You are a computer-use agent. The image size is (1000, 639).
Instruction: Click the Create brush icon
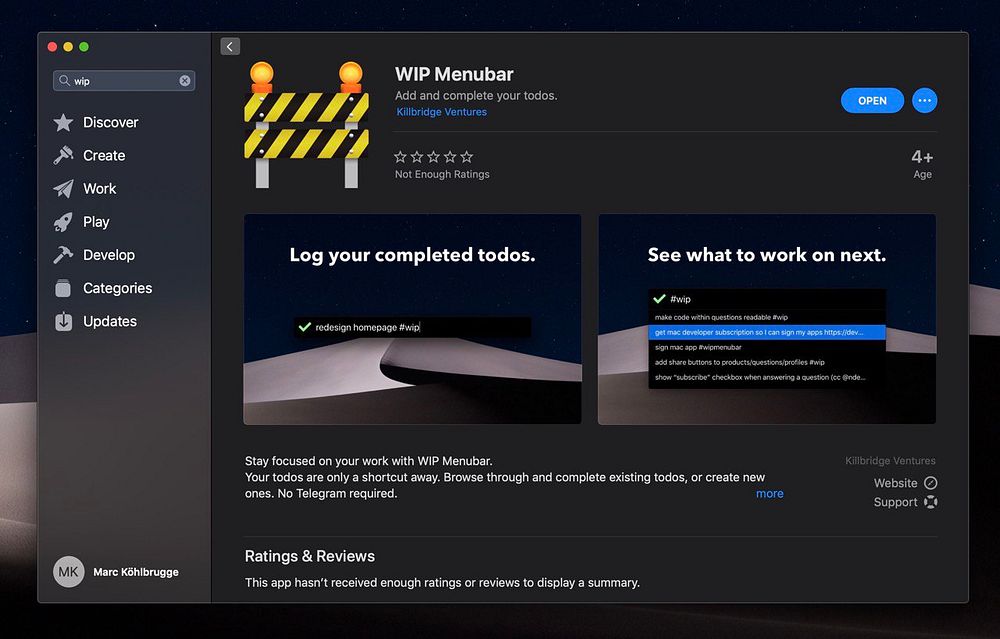(63, 155)
